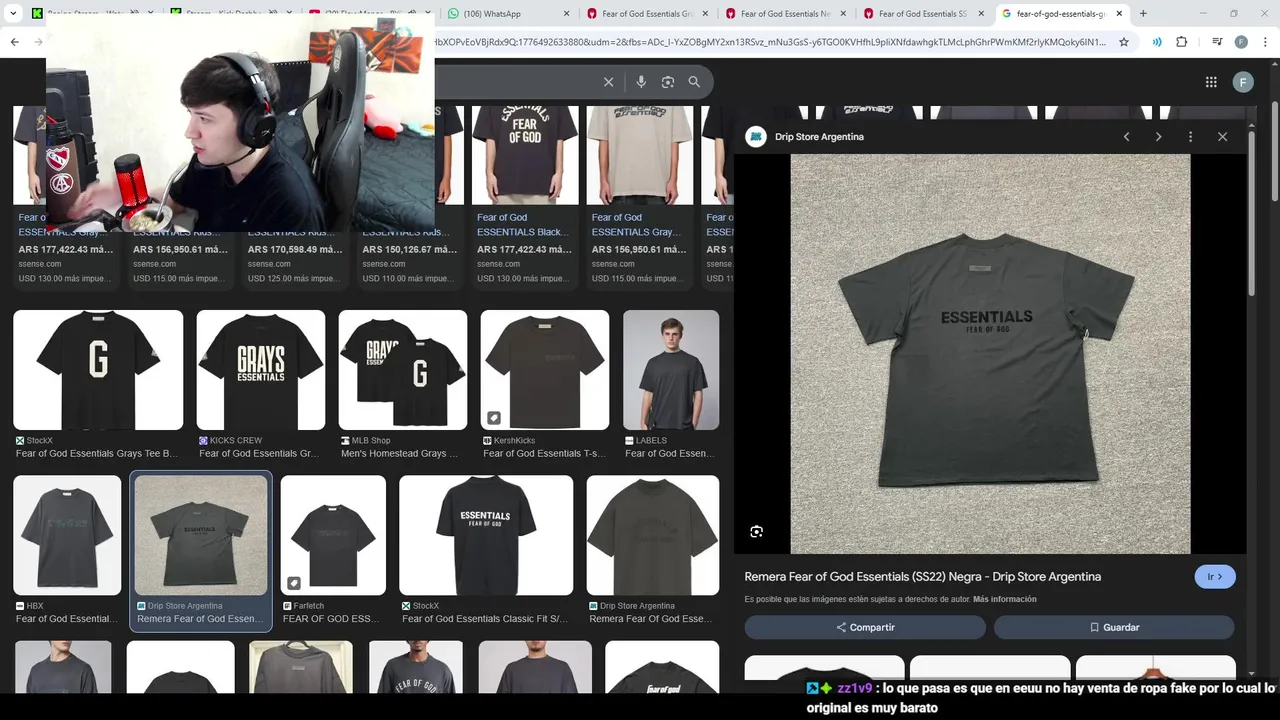
Task: Open preview panel three-dot options
Action: [x=1190, y=137]
